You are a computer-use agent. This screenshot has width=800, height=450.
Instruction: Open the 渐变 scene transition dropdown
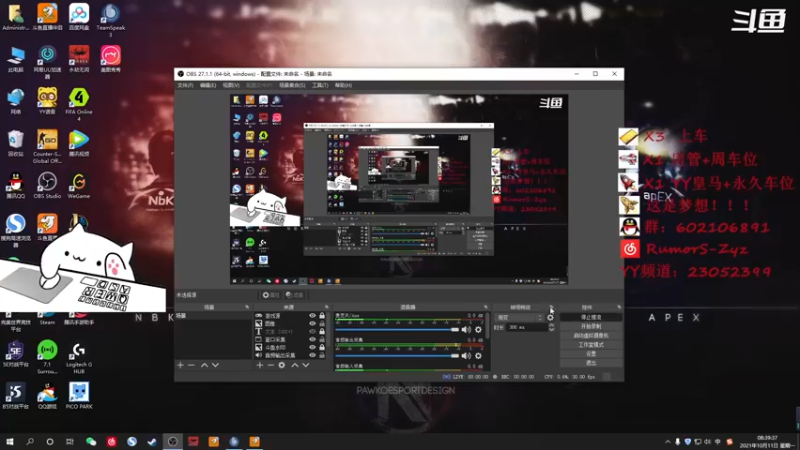pos(519,317)
